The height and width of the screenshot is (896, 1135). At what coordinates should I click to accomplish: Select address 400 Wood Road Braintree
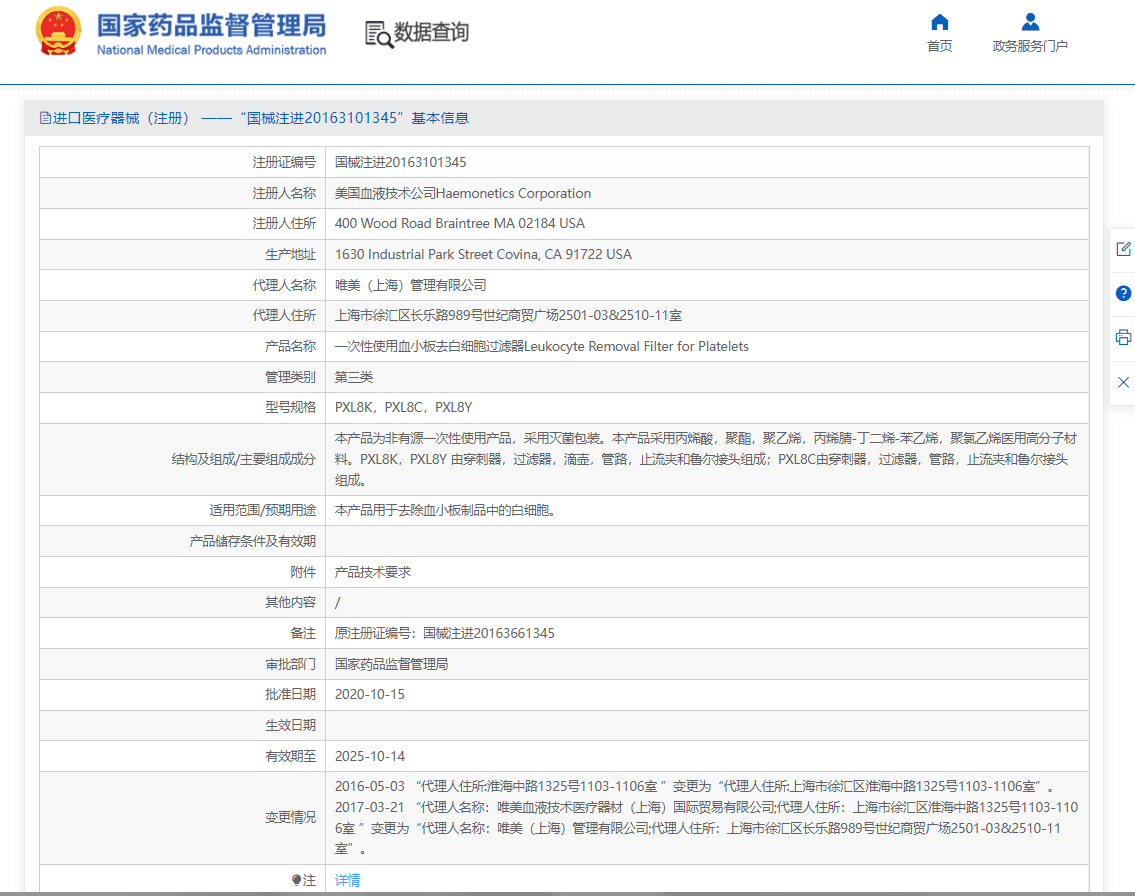(x=460, y=224)
